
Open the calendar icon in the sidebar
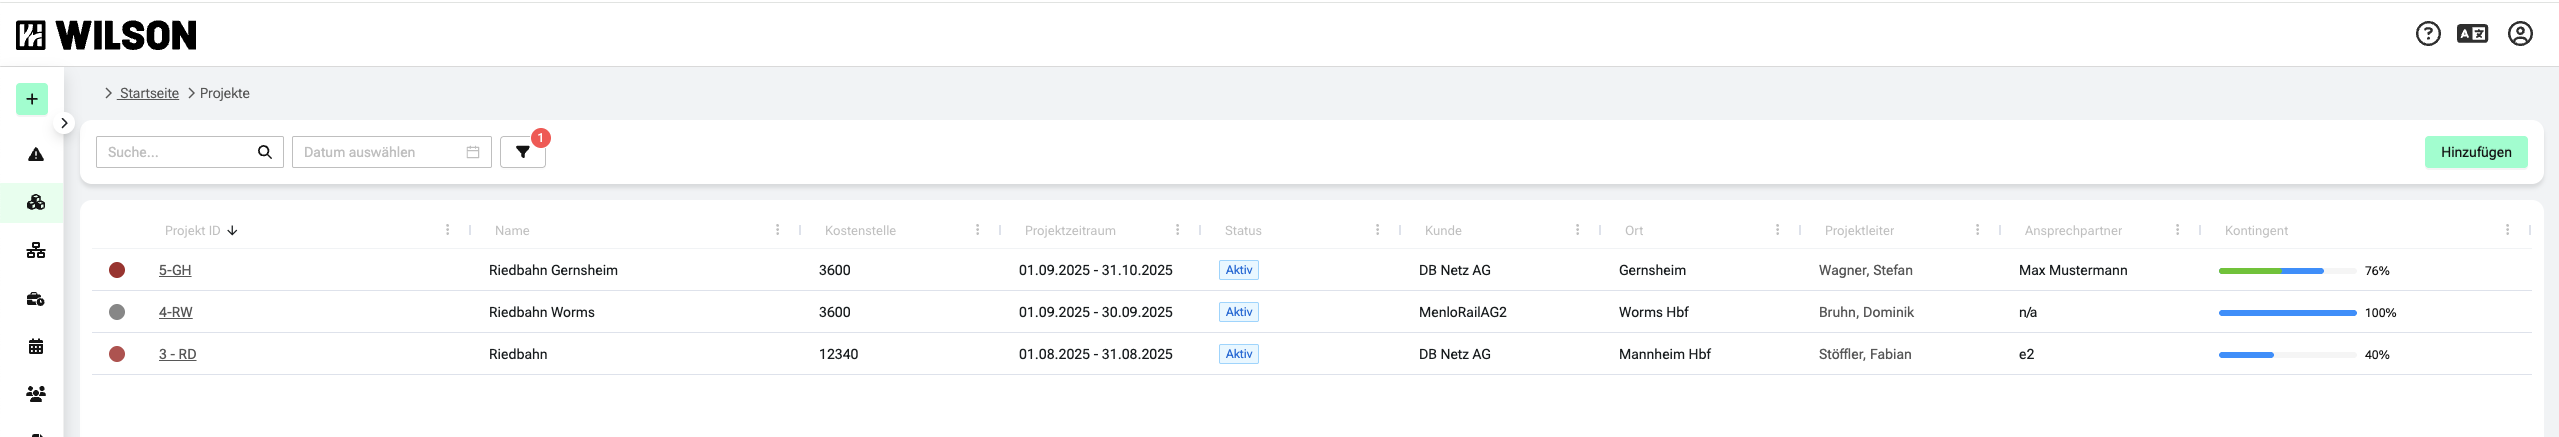pos(36,347)
